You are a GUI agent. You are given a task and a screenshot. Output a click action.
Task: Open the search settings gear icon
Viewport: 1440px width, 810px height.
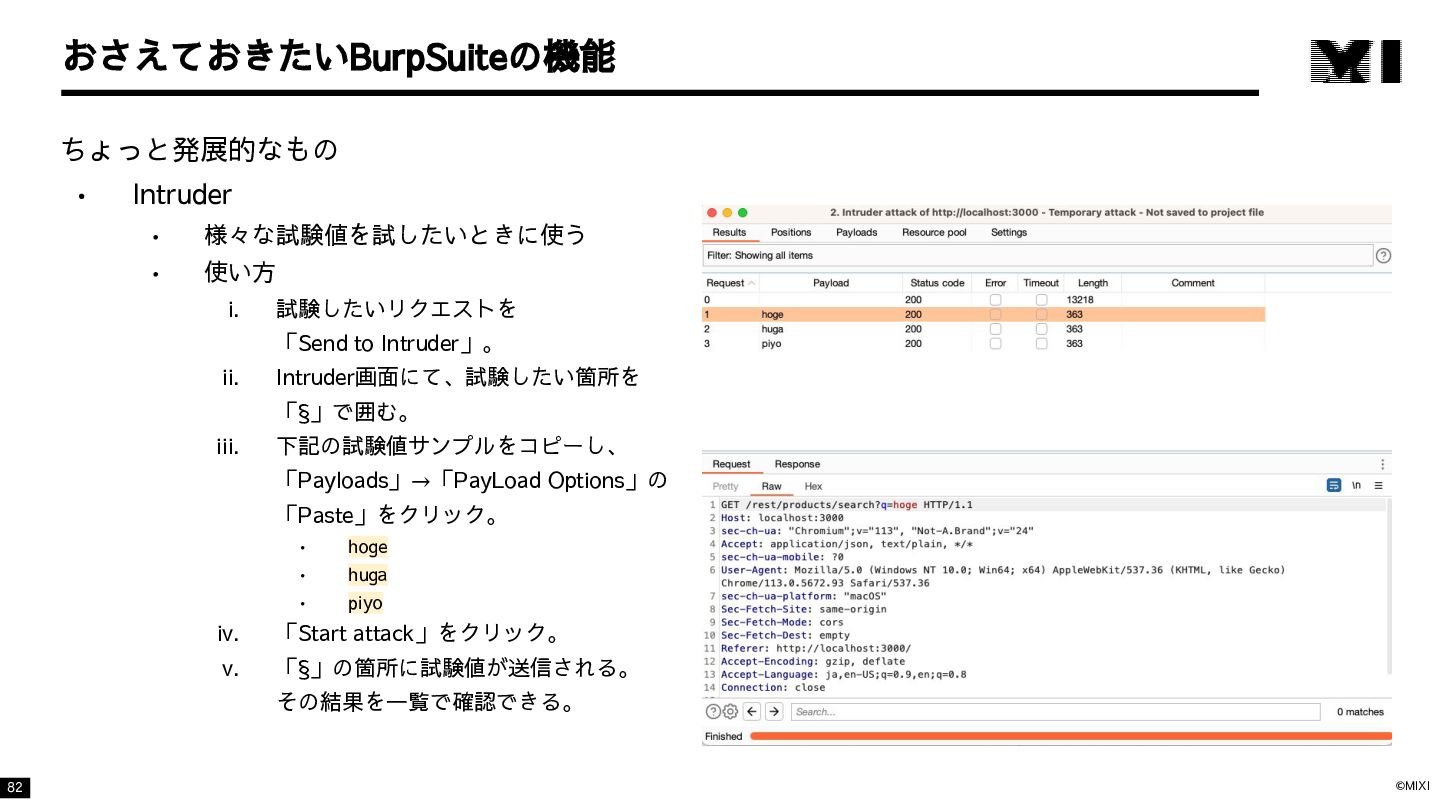pyautogui.click(x=730, y=712)
